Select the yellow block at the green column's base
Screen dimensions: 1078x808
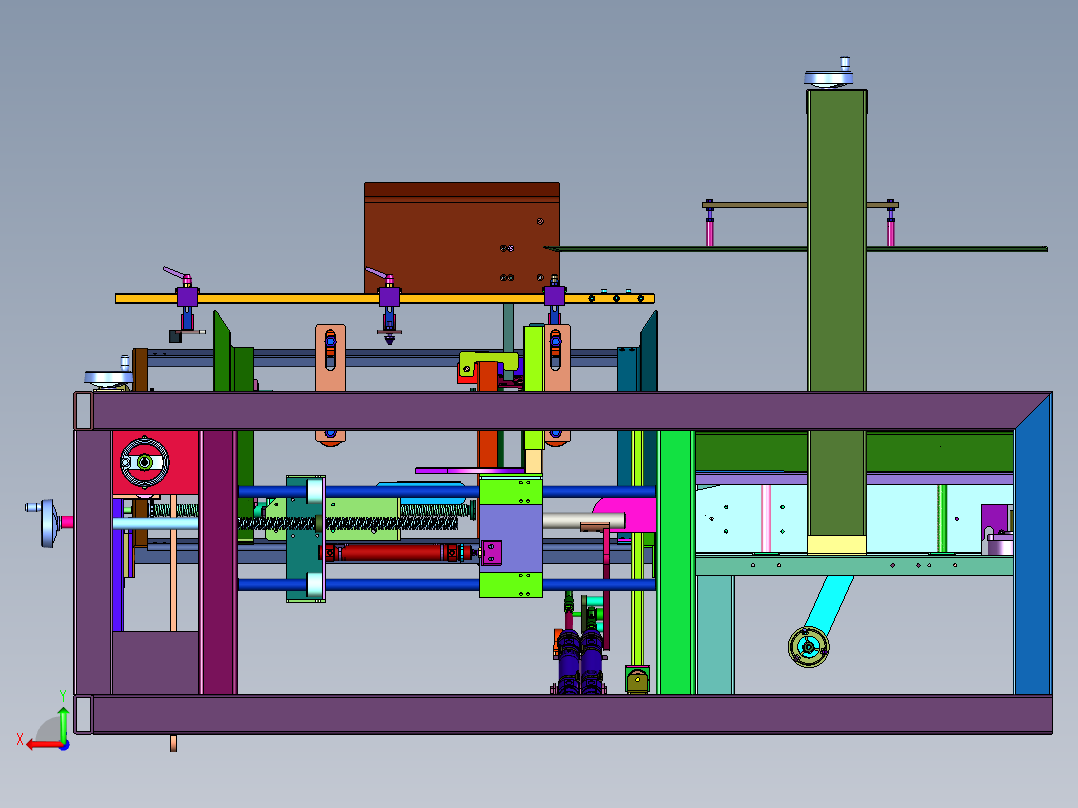click(837, 545)
